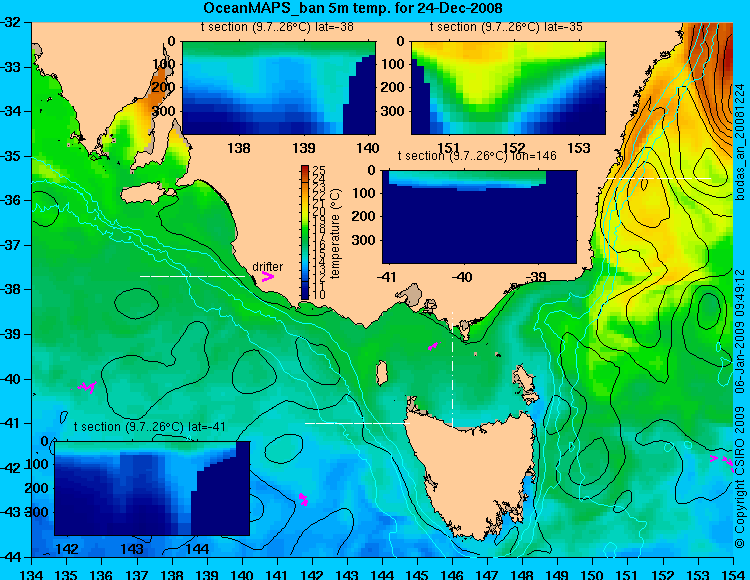Click the '143' tick under the lat=-41 inset
This screenshot has width=750, height=580.
[x=132, y=548]
